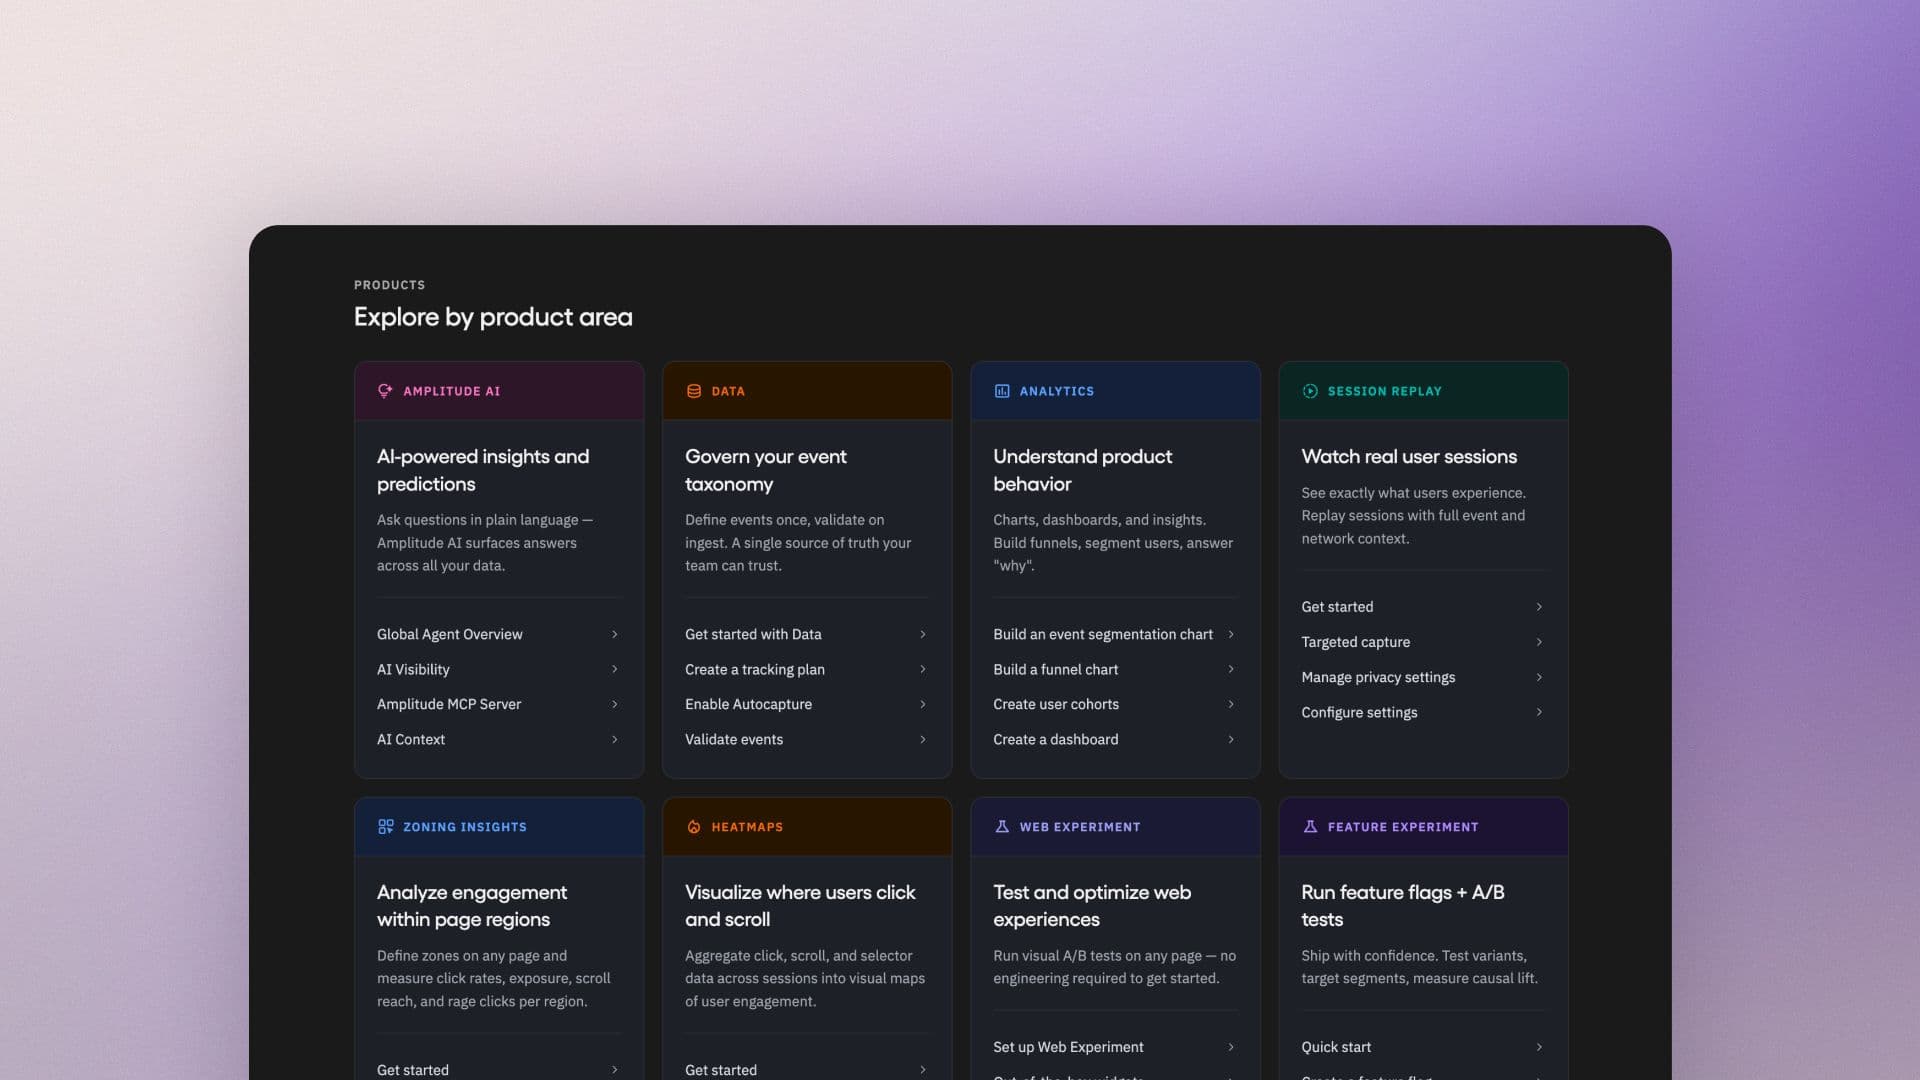Click chevron next to Enable Autocapture
This screenshot has height=1080, width=1920.
click(x=922, y=704)
